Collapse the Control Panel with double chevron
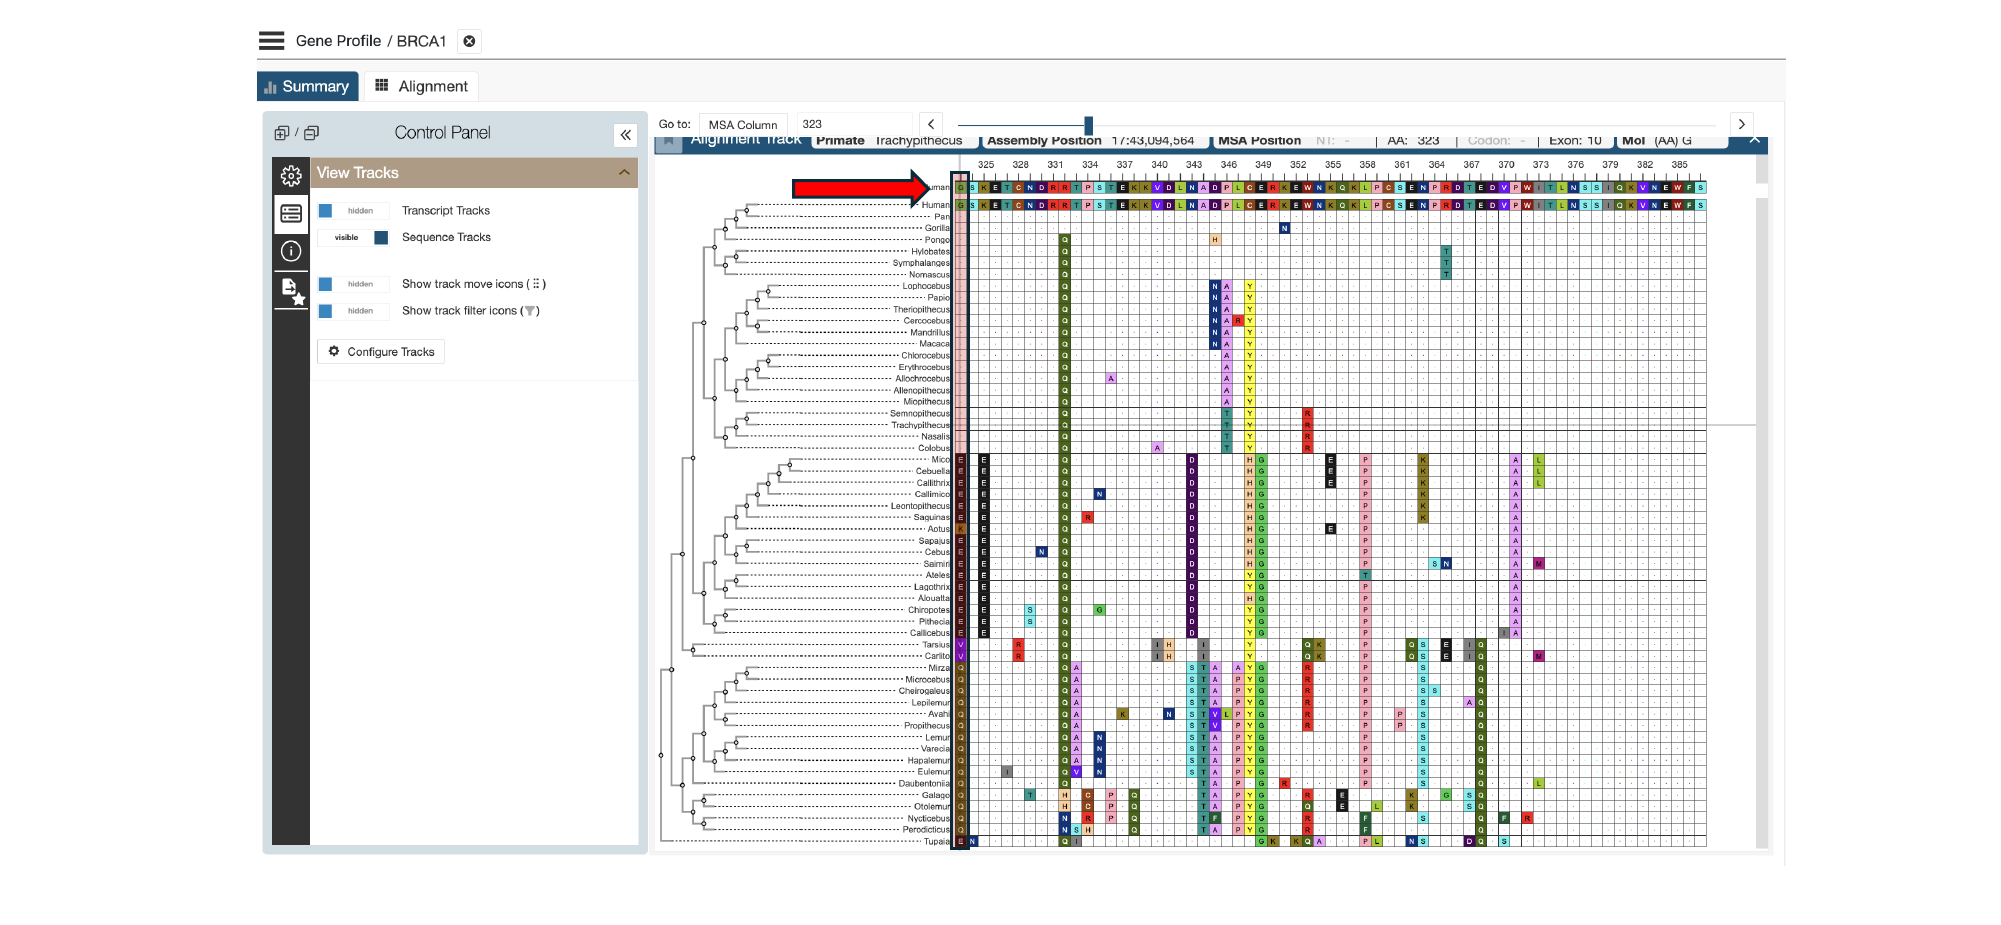2001x925 pixels. coord(625,135)
